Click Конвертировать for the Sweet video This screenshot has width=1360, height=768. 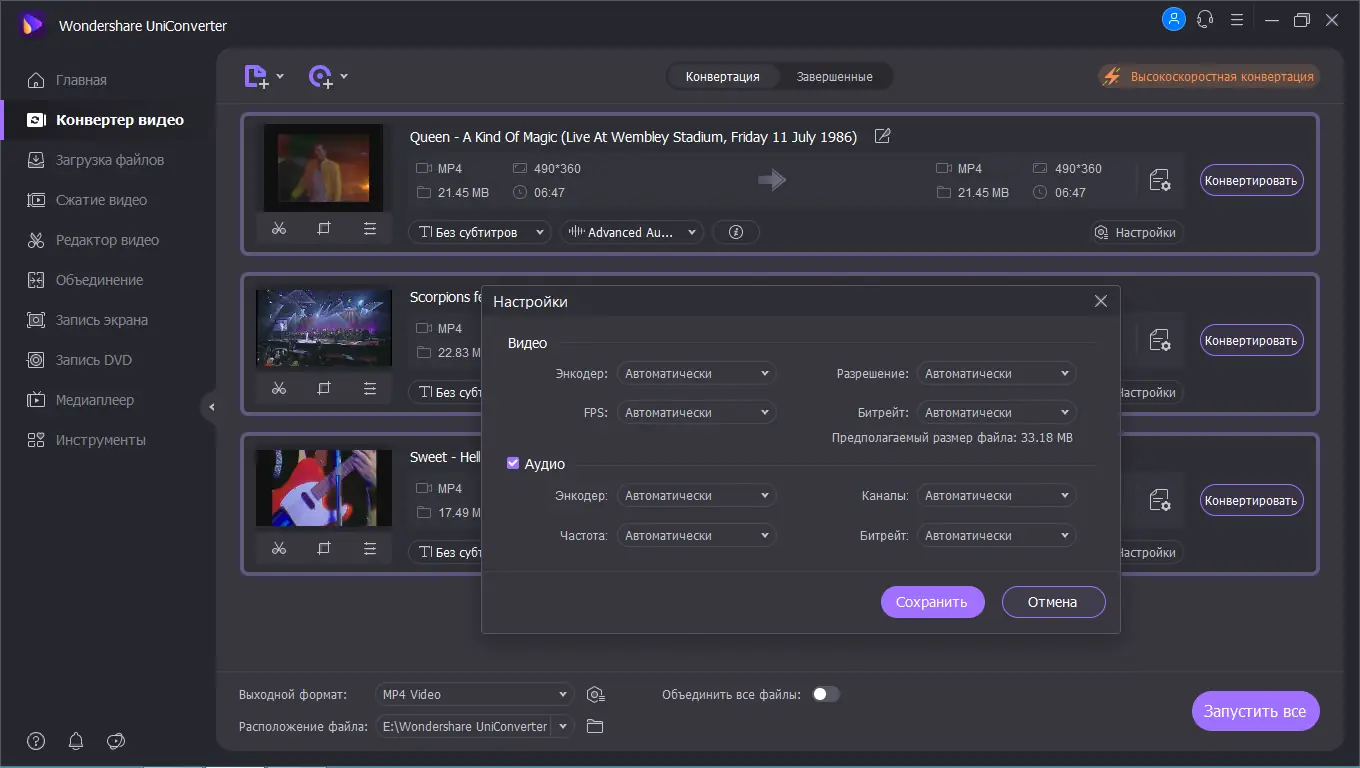pos(1251,500)
